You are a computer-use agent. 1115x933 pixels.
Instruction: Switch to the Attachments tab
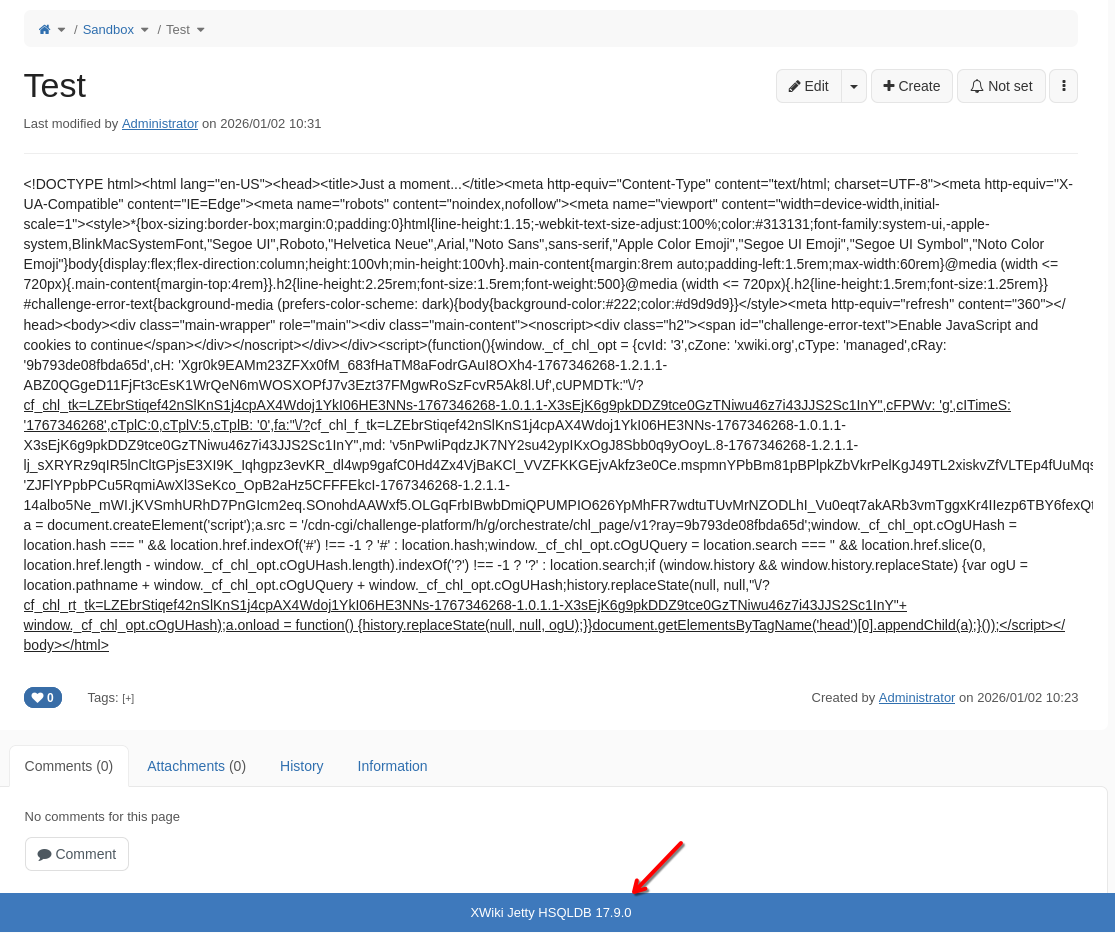coord(196,766)
